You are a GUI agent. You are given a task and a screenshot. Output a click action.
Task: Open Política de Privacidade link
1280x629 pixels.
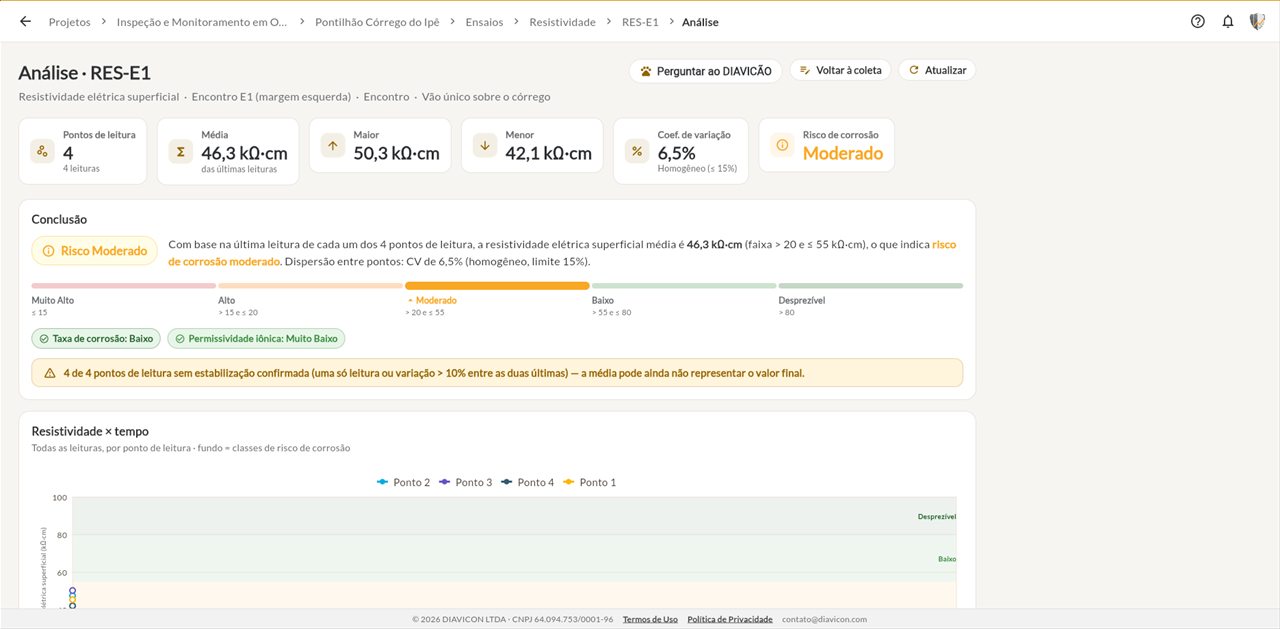[730, 619]
